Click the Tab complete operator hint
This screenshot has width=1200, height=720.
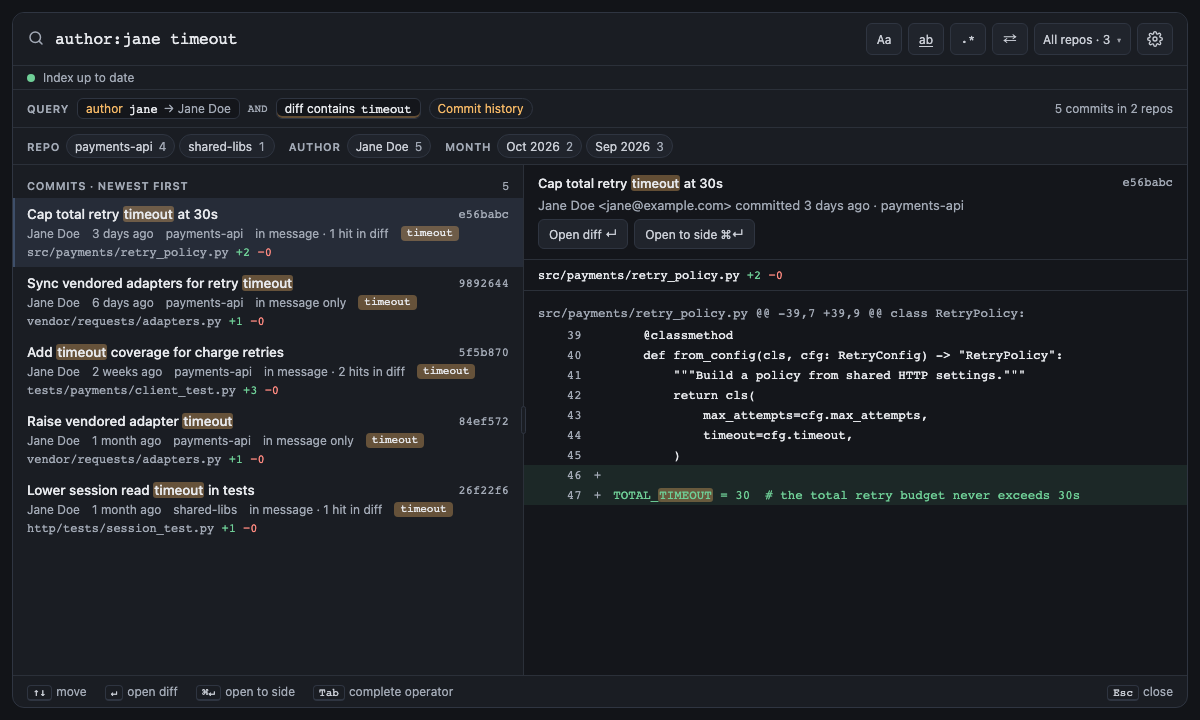(383, 692)
